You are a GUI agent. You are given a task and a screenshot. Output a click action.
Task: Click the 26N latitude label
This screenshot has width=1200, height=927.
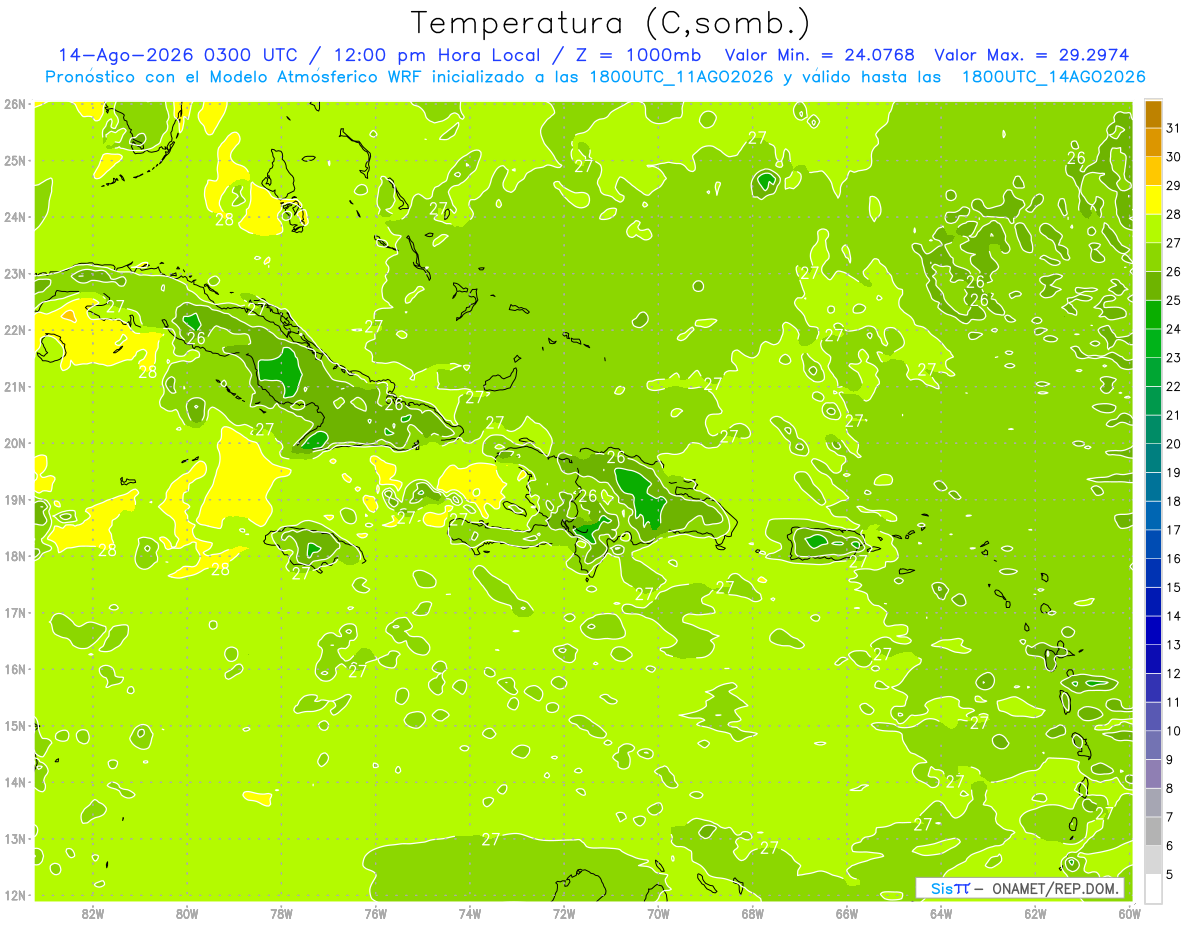click(x=14, y=104)
